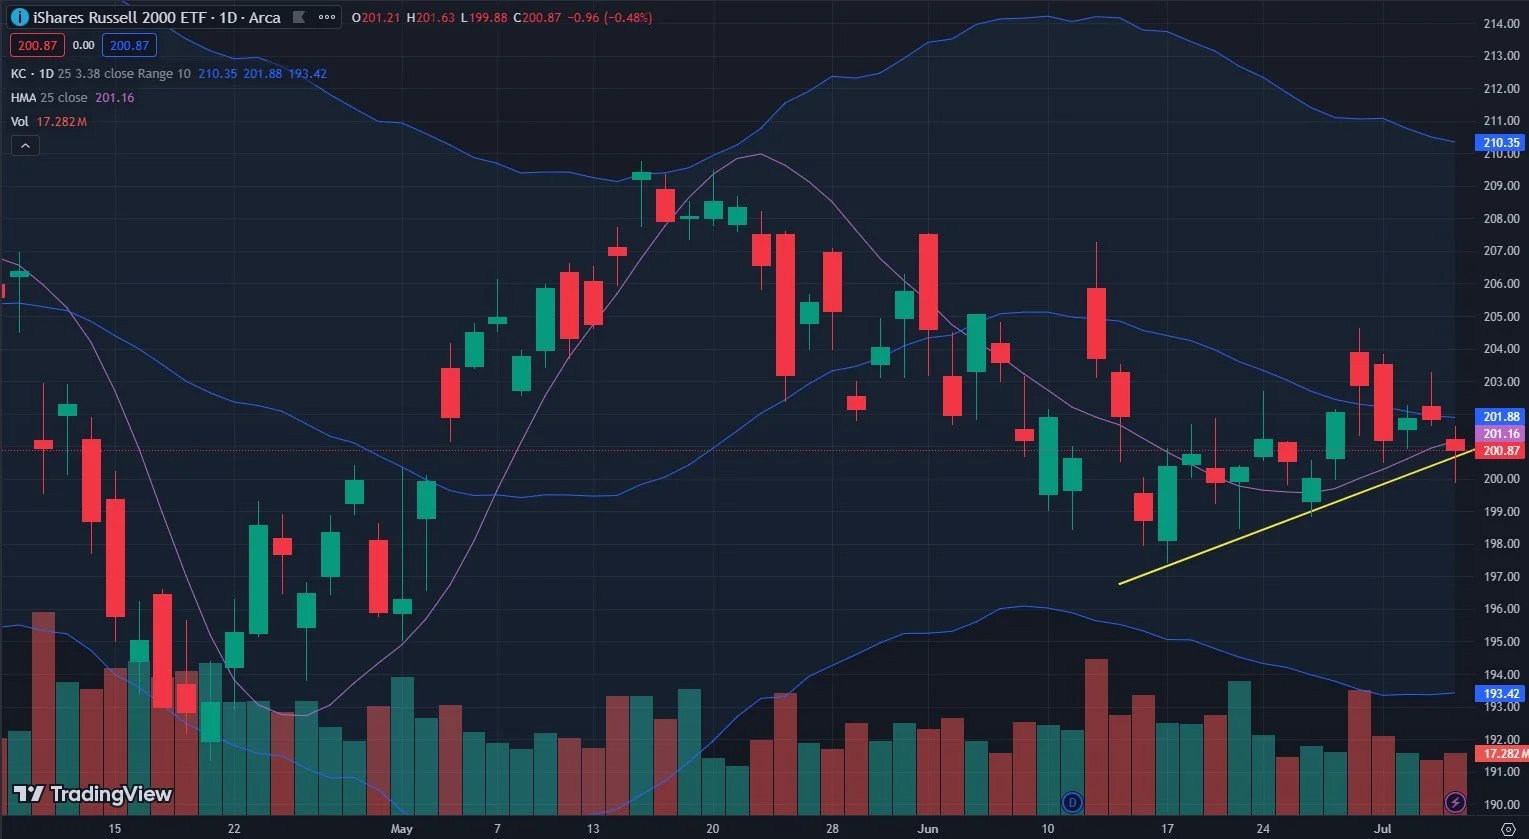
Task: Click the 212.00 price scale value
Action: (1502, 88)
